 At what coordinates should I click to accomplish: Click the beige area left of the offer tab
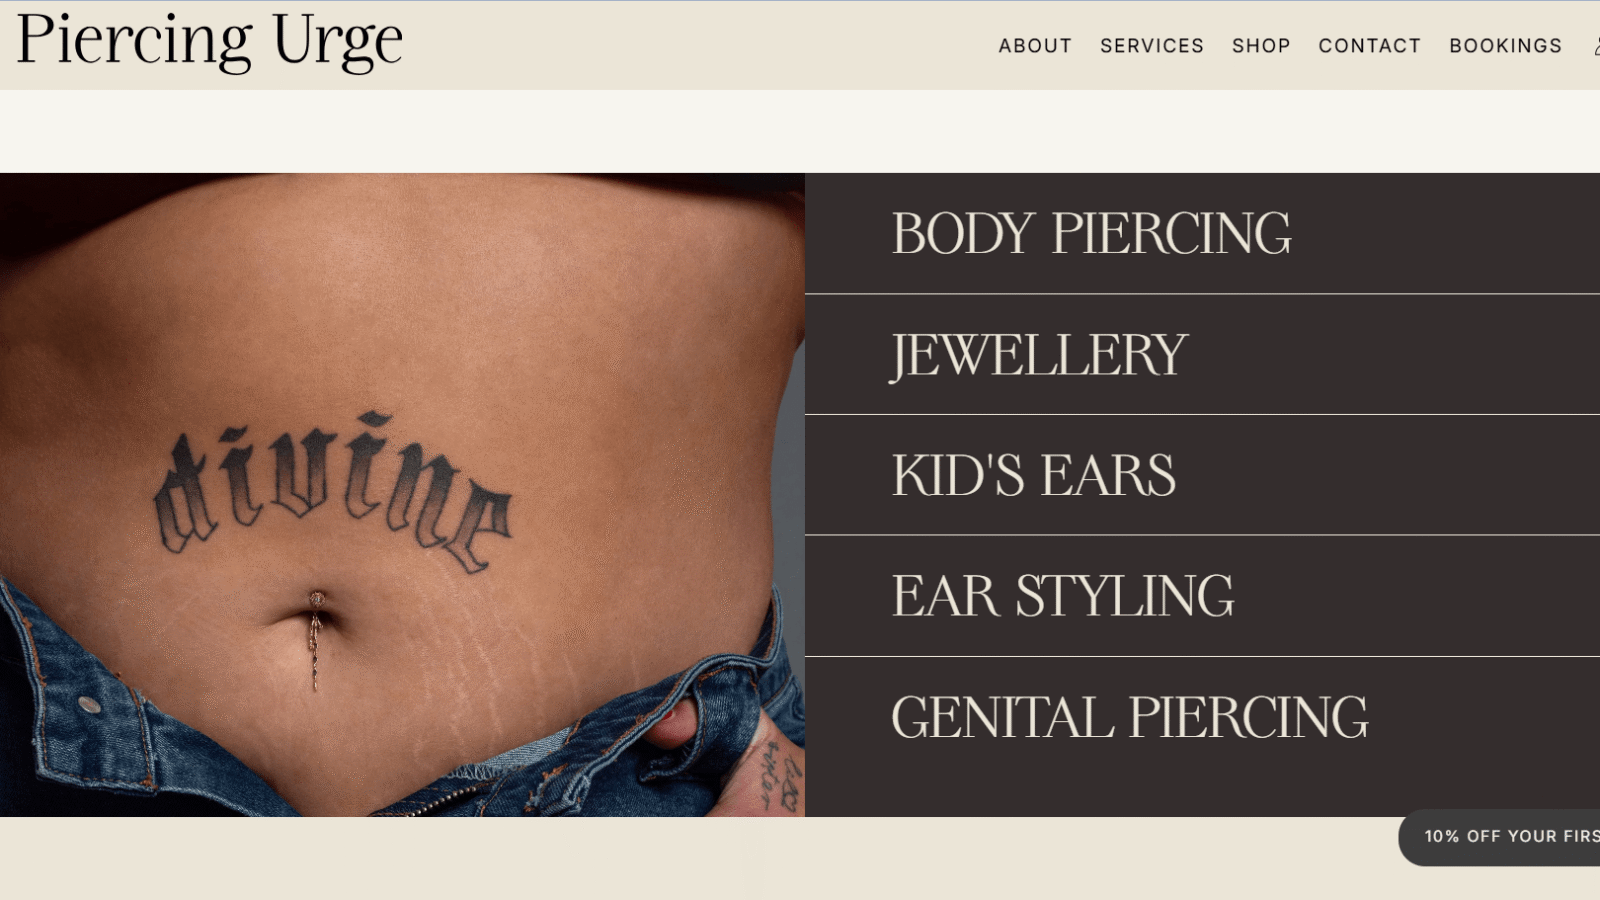pos(700,858)
